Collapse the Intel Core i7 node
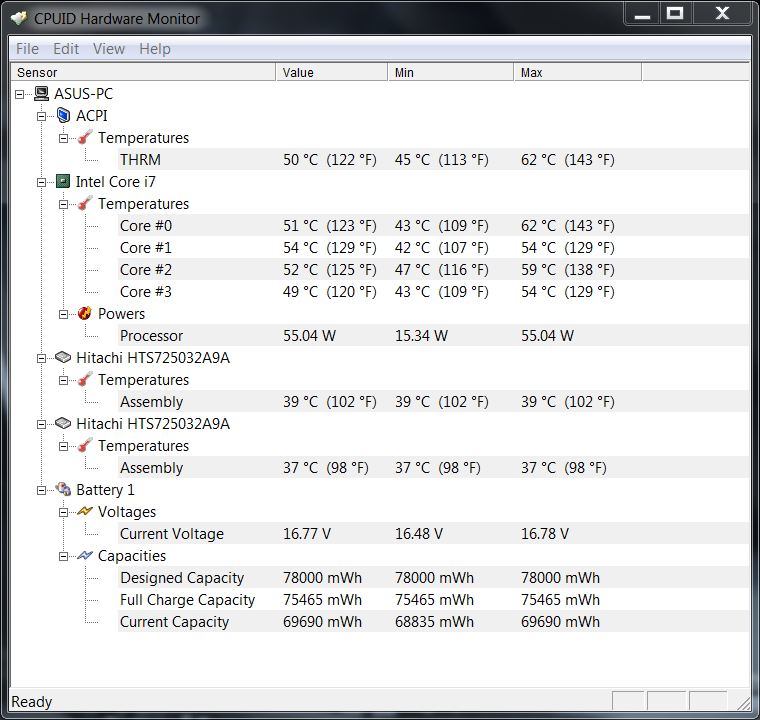Viewport: 760px width, 720px height. coord(42,182)
